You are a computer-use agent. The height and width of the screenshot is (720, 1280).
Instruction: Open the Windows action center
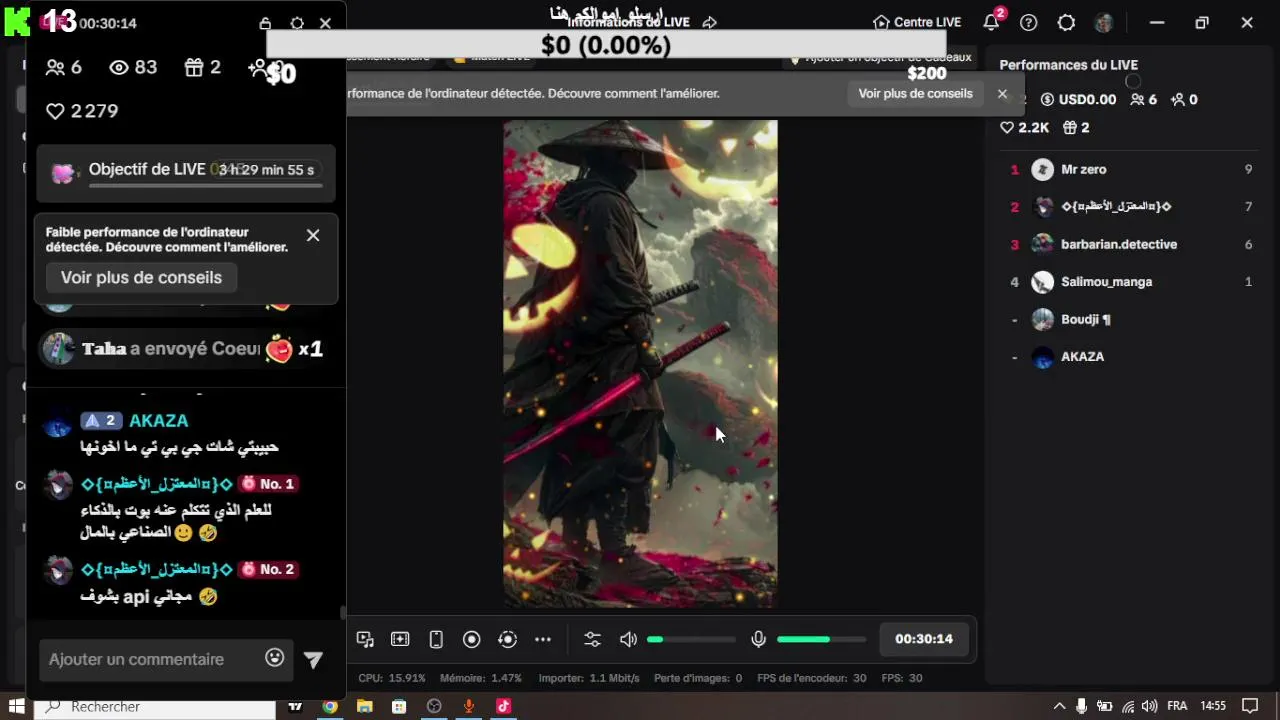1250,706
